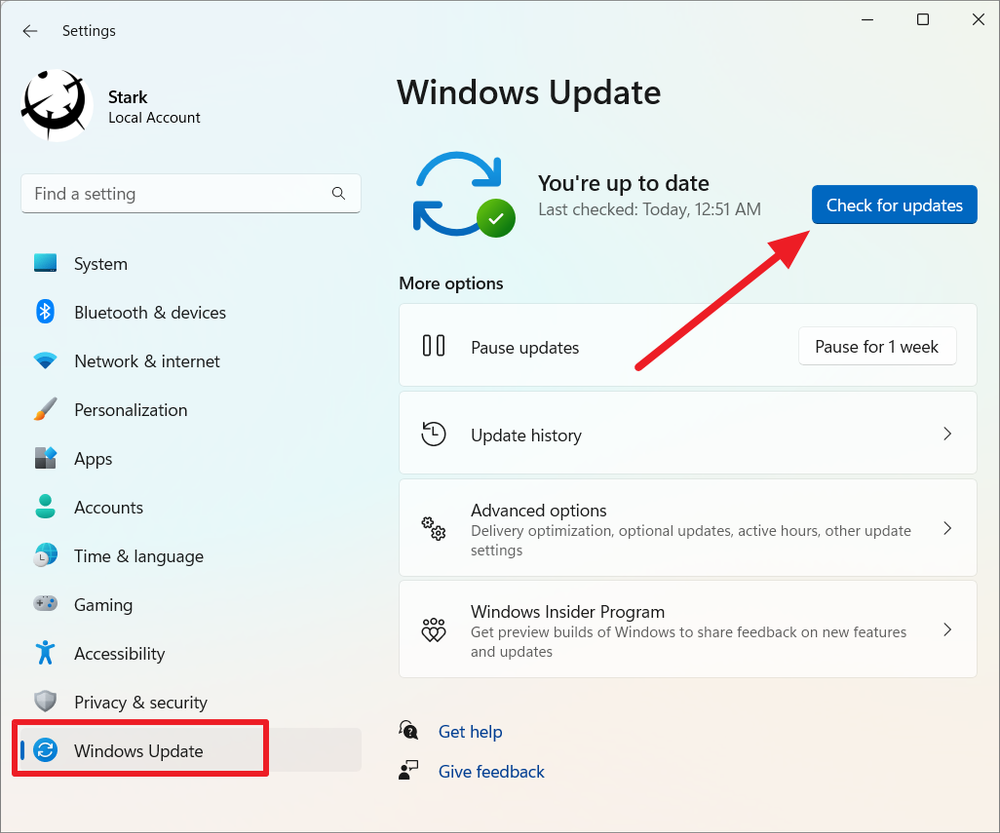Open the Update history row
Image resolution: width=1000 pixels, height=833 pixels.
(x=688, y=434)
